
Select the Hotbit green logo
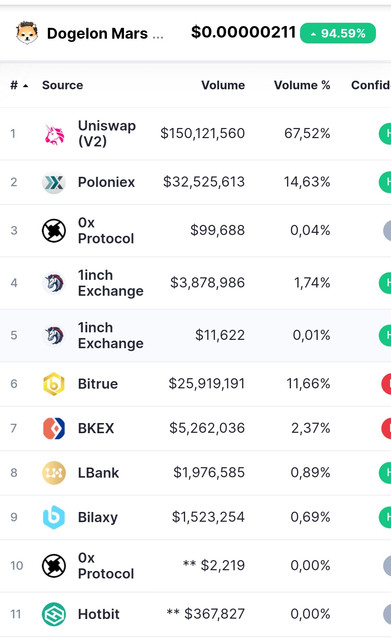coord(54,614)
